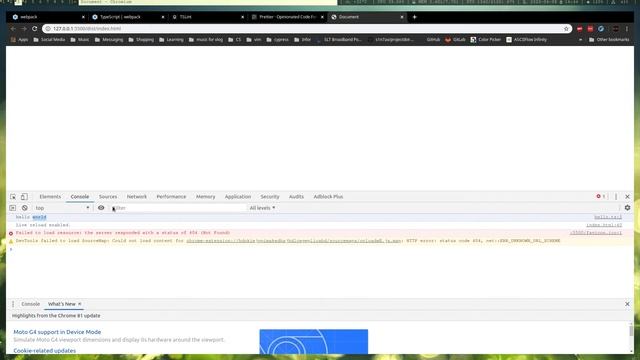Image resolution: width=640 pixels, height=360 pixels.
Task: Expand the Music bookmarks folder
Action: tap(80, 40)
